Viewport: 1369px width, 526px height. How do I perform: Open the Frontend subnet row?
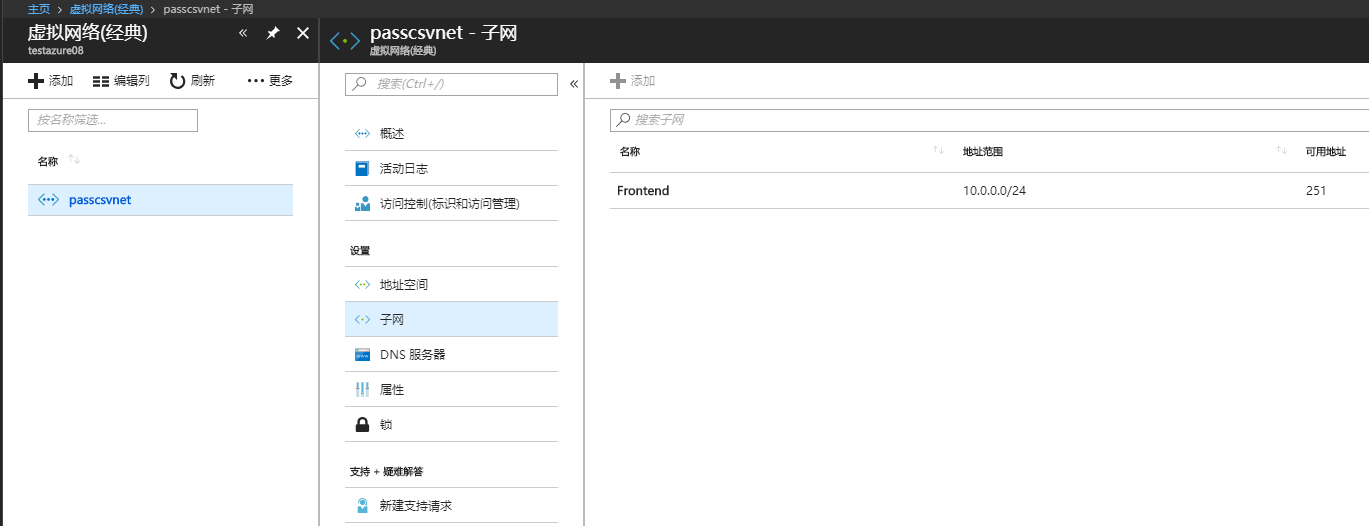click(x=643, y=191)
